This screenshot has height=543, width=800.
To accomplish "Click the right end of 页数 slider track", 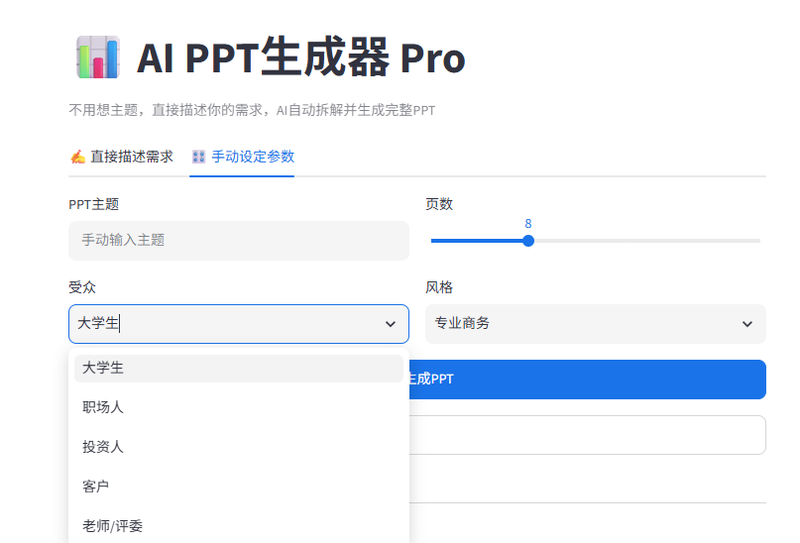I will point(759,241).
